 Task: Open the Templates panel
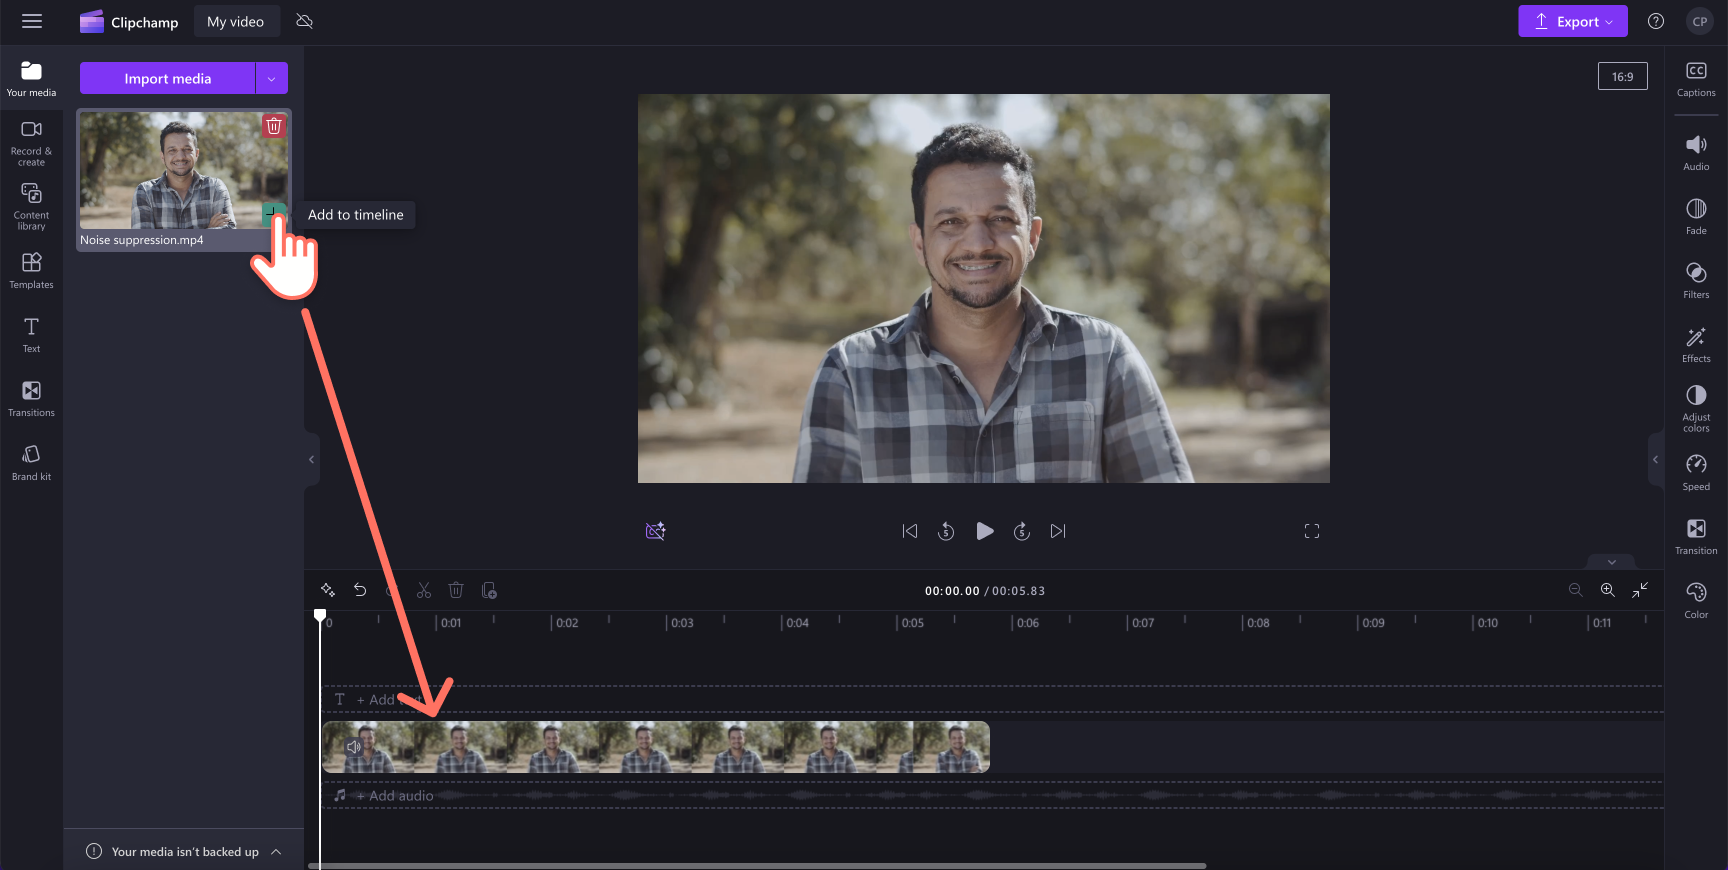pyautogui.click(x=31, y=270)
